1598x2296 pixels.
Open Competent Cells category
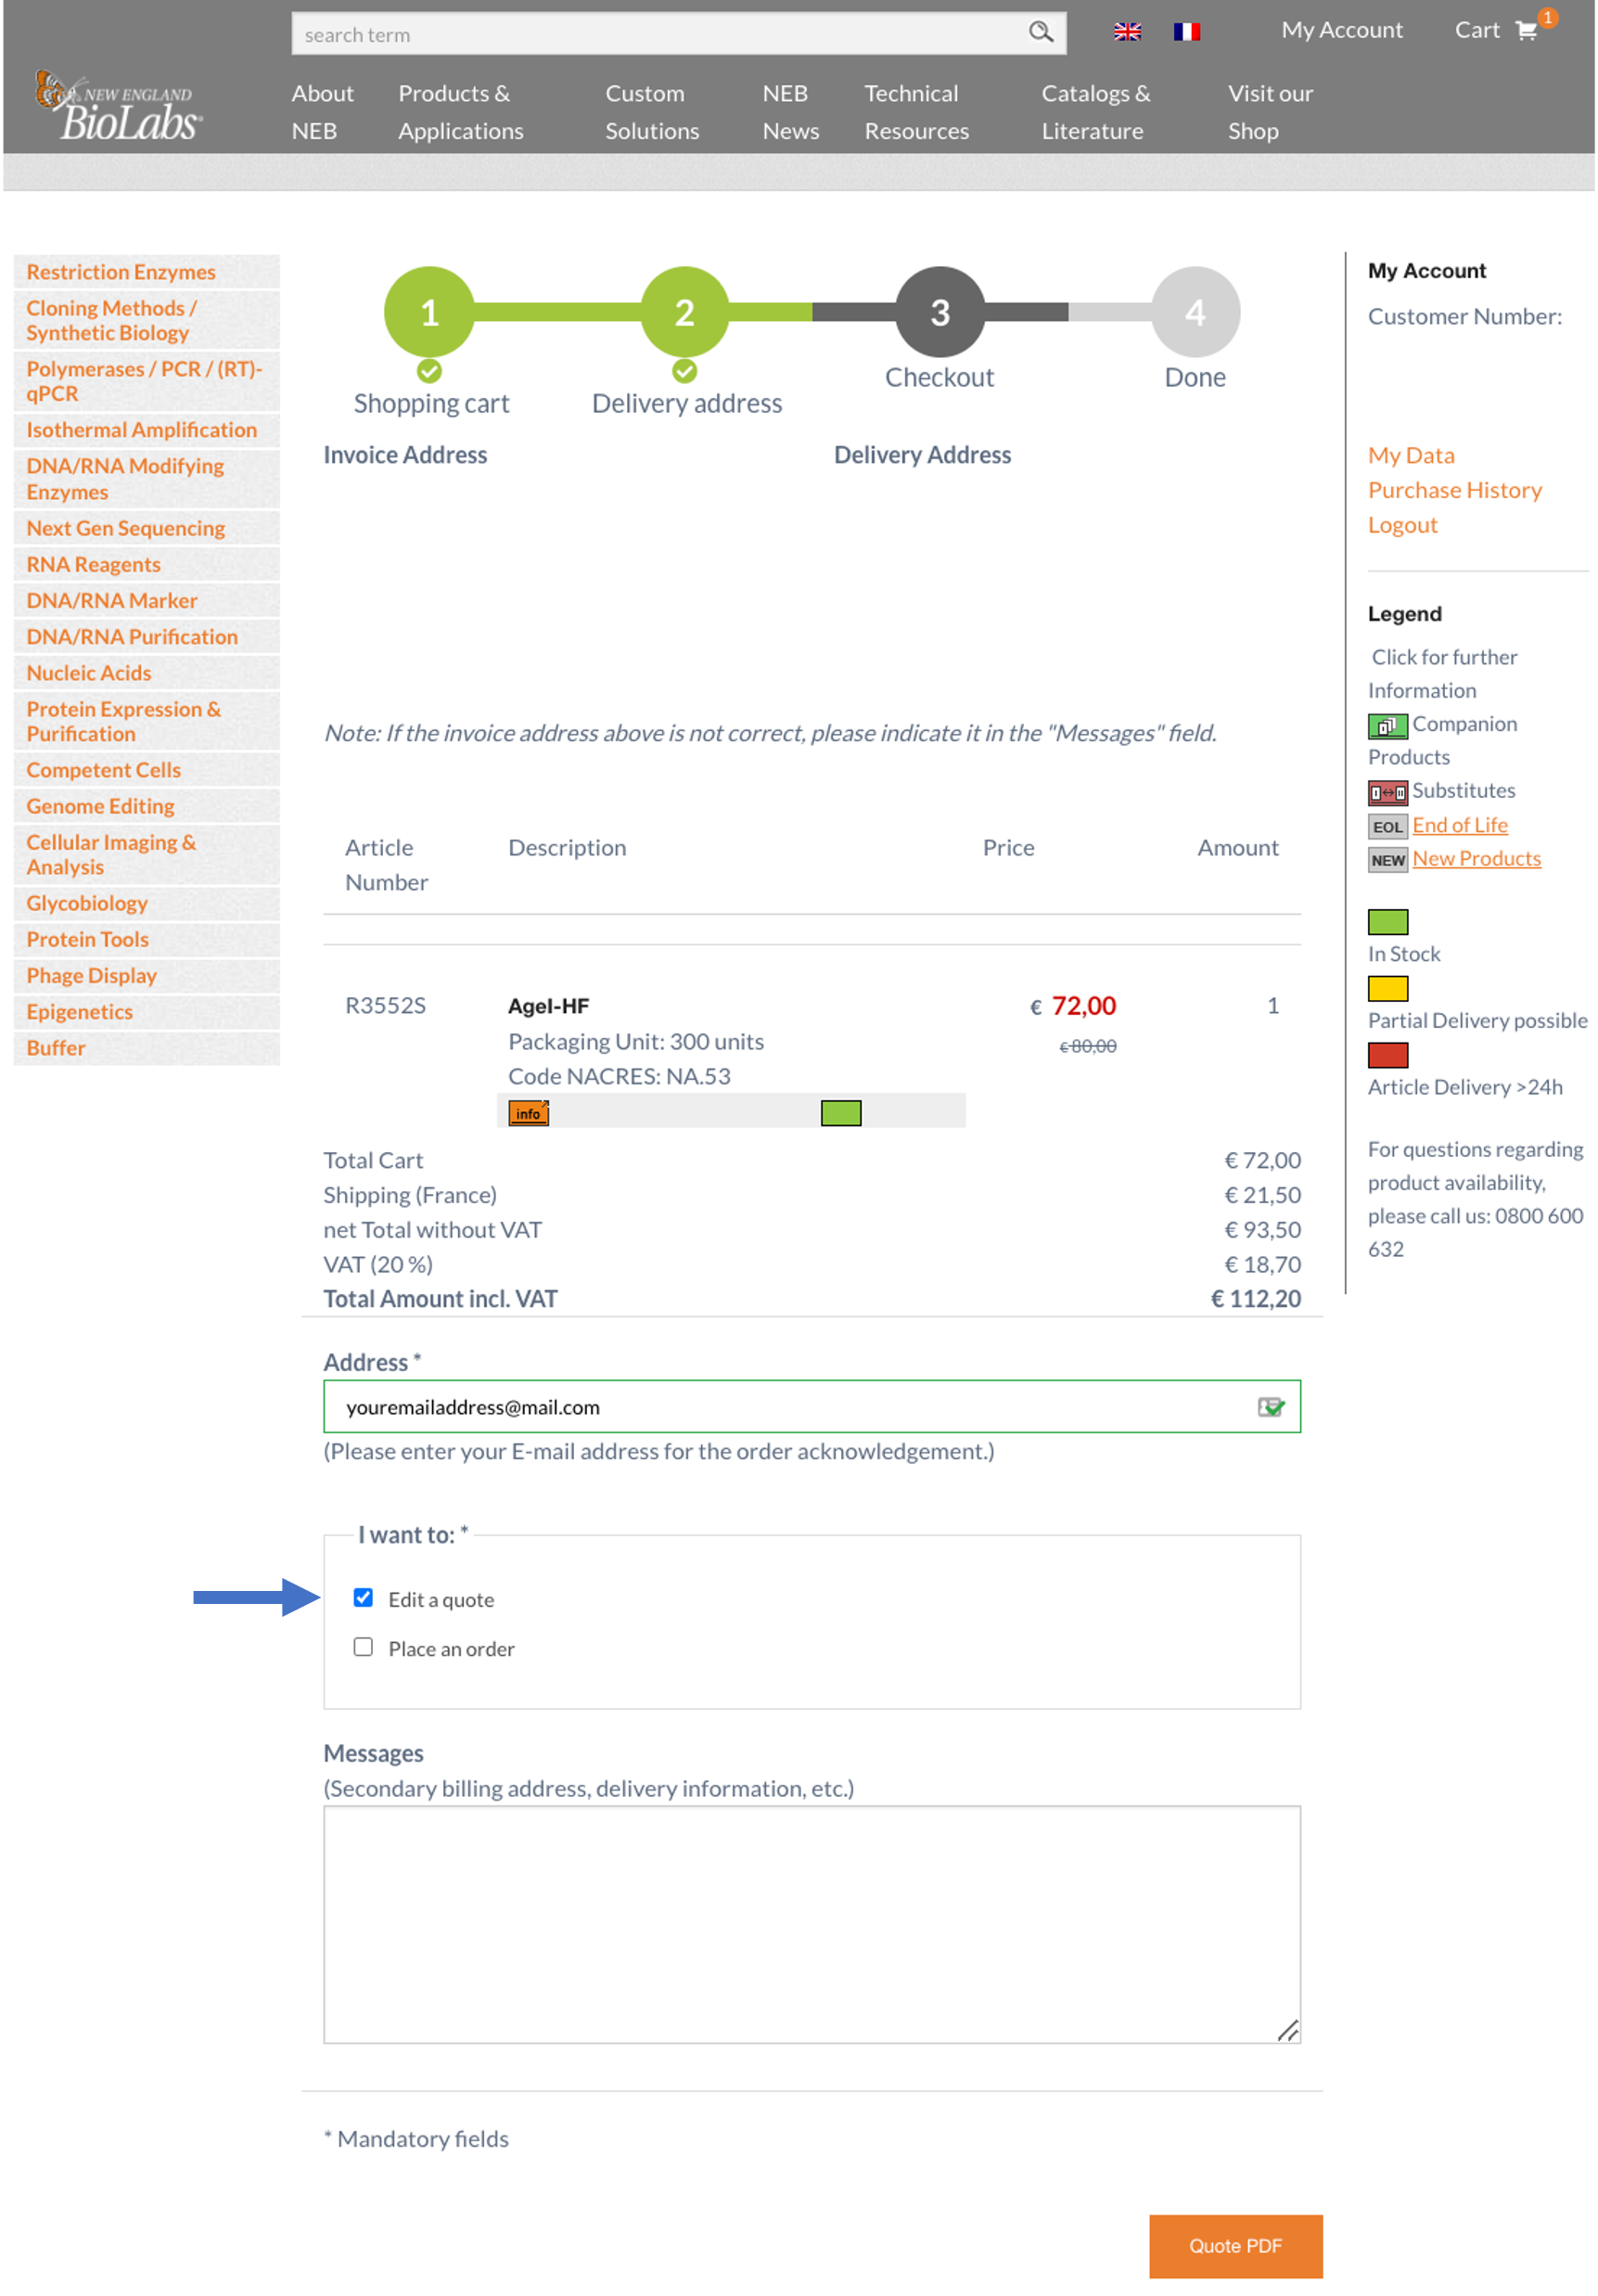coord(147,770)
